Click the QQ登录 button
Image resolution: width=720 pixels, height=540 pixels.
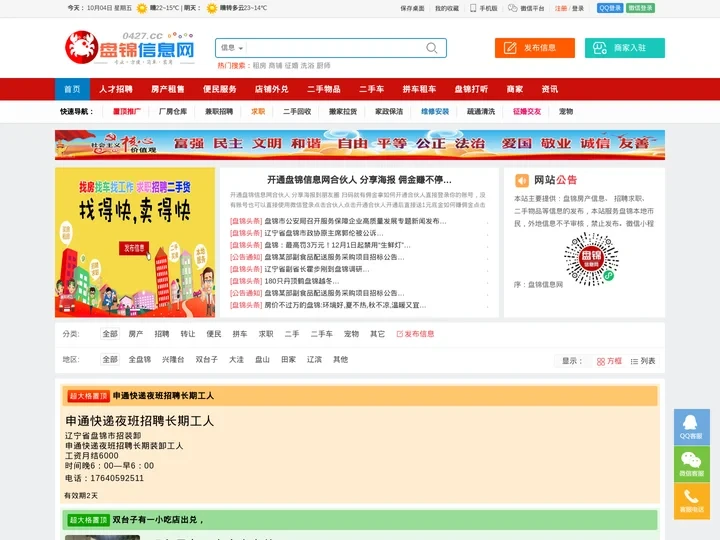[610, 8]
